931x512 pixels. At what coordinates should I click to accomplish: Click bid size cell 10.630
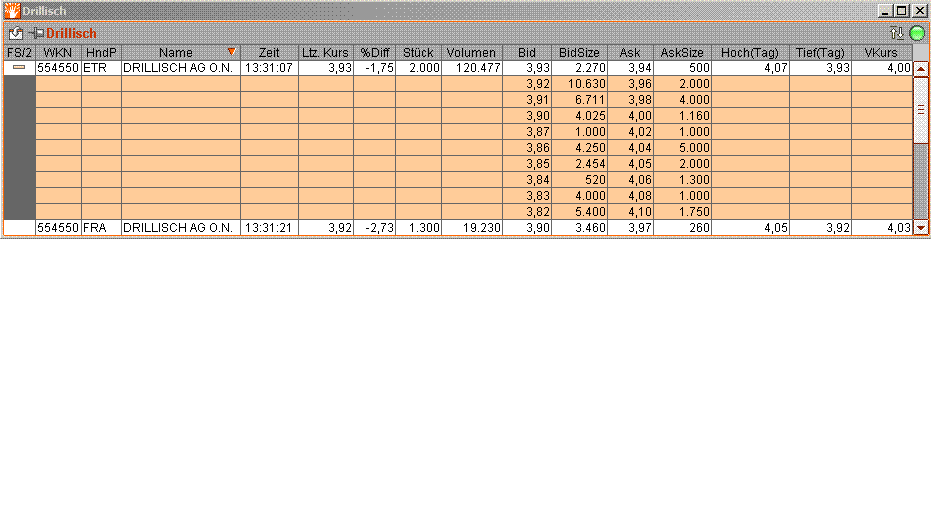(580, 84)
